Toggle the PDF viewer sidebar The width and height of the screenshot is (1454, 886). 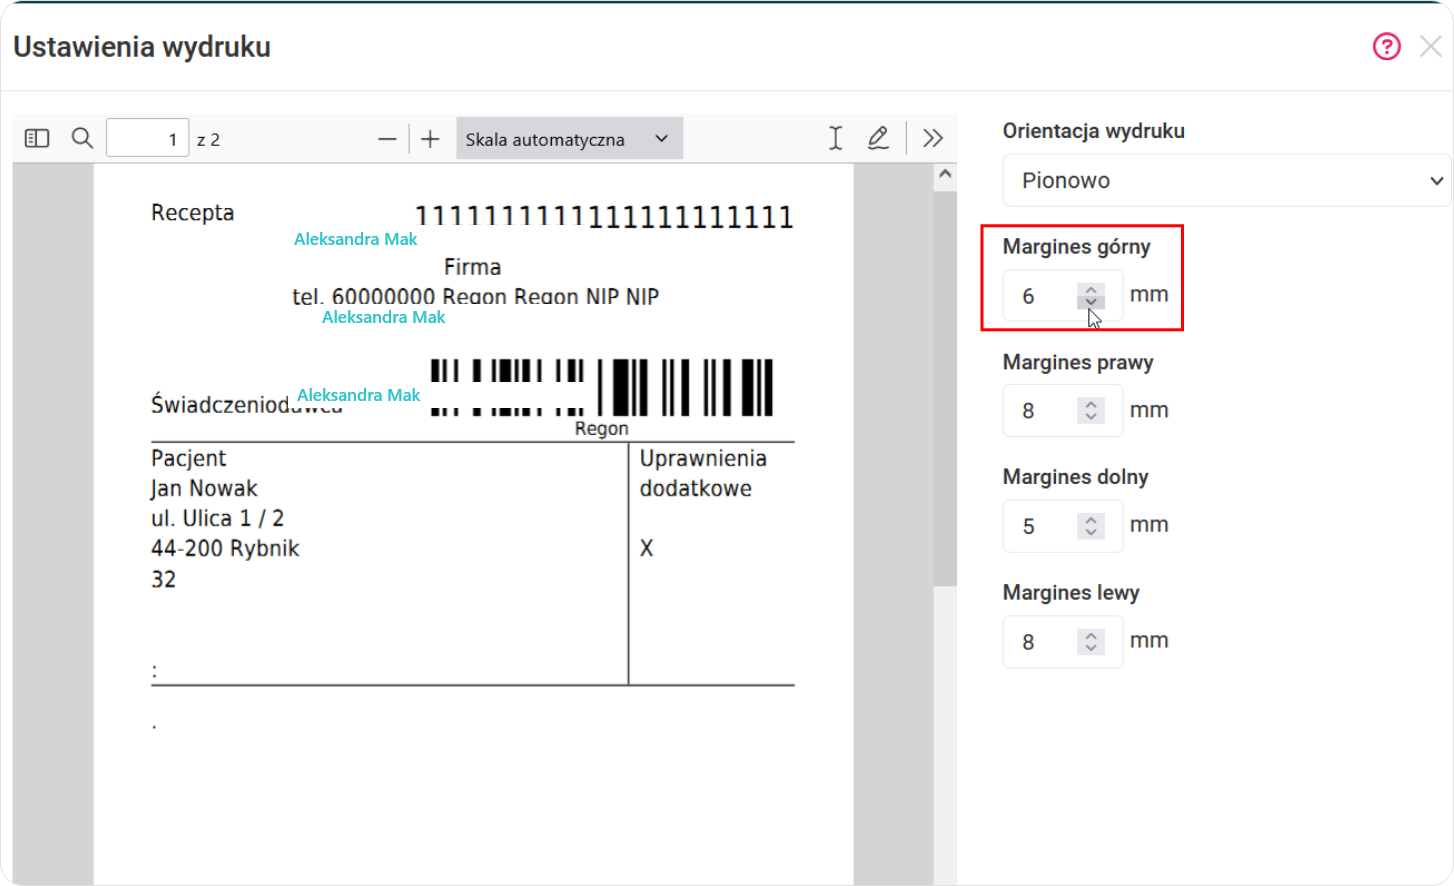(37, 138)
